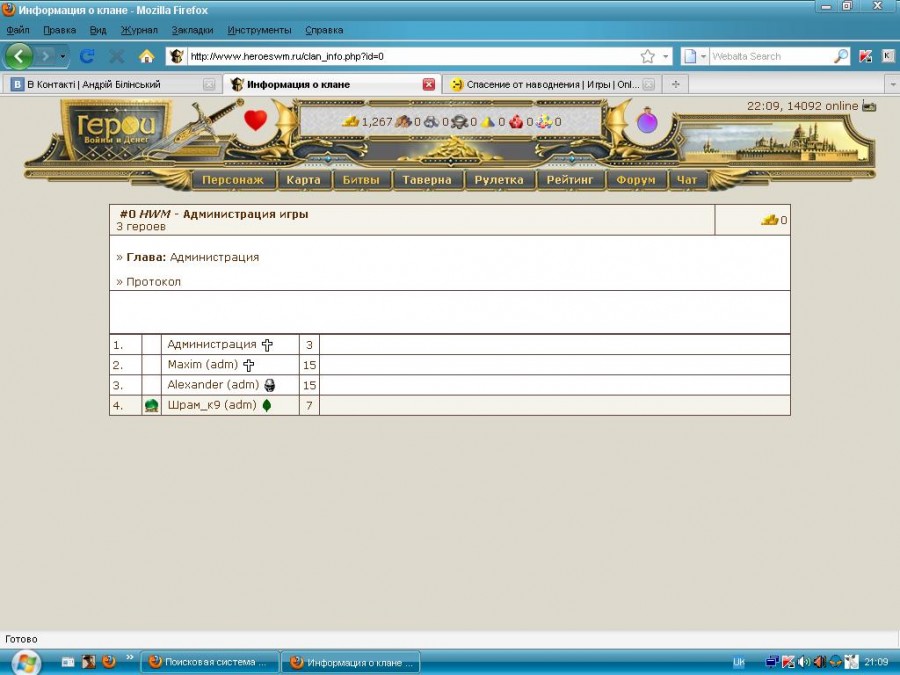Visit the Таверна page
The image size is (900, 675).
click(427, 180)
